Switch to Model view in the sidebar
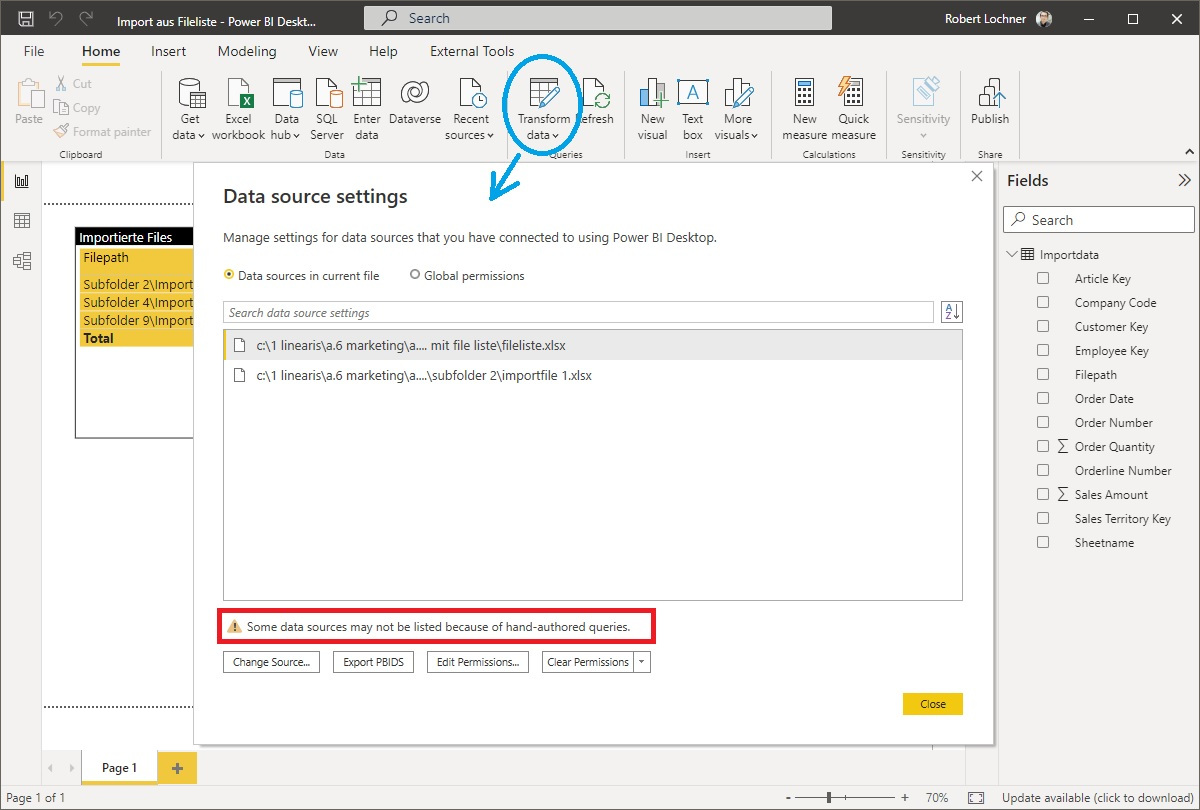This screenshot has width=1200, height=810. point(22,260)
